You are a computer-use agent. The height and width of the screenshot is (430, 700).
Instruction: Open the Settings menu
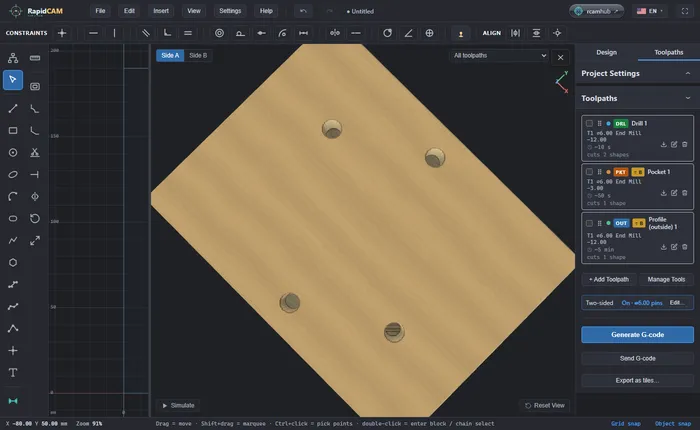click(x=230, y=11)
